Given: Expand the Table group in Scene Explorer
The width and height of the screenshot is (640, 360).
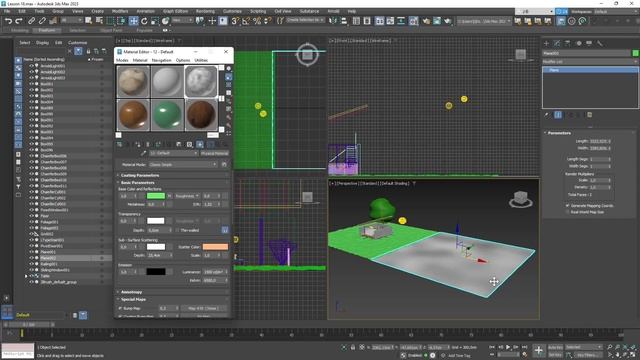Looking at the screenshot, I should click(x=26, y=276).
